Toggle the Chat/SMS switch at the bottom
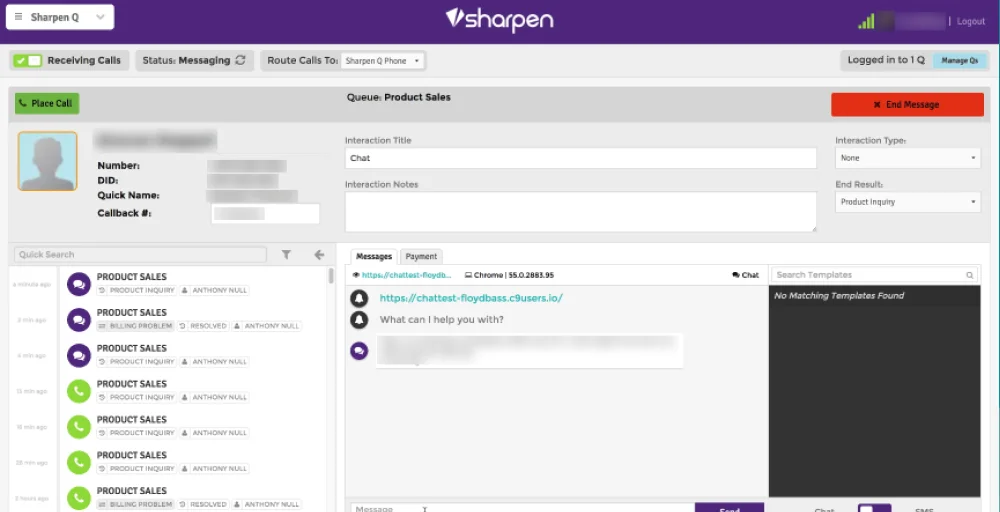The image size is (1000, 512). click(874, 509)
